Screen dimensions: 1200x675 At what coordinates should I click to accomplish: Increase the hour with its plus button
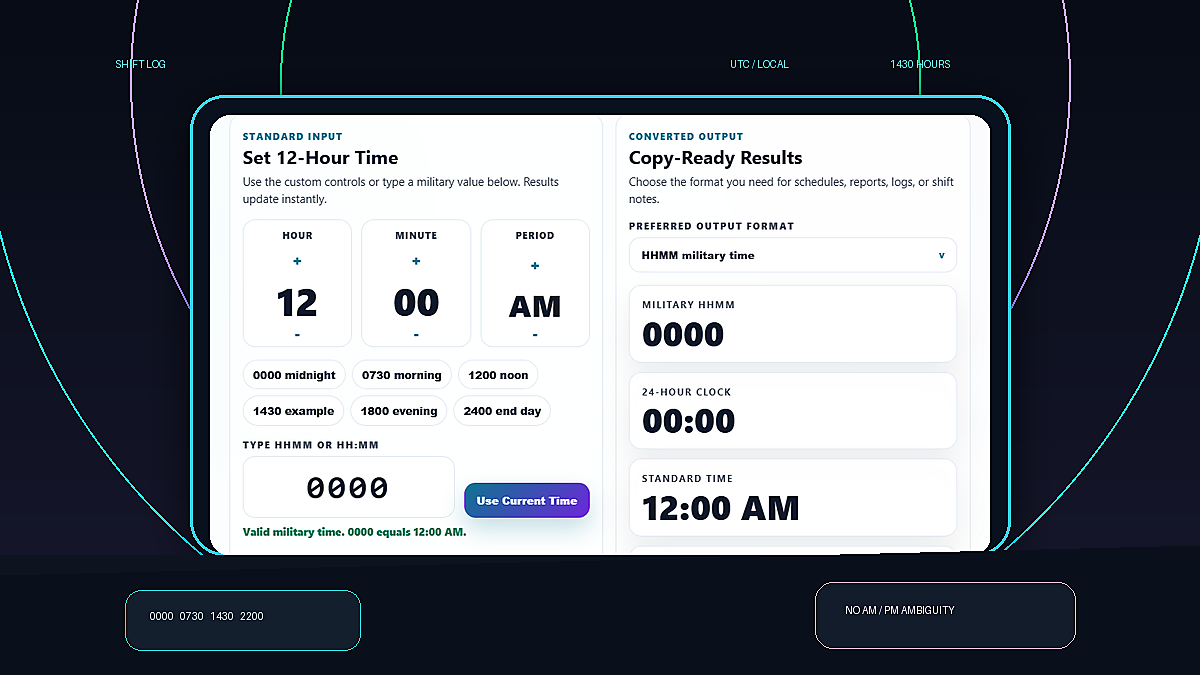click(x=297, y=261)
